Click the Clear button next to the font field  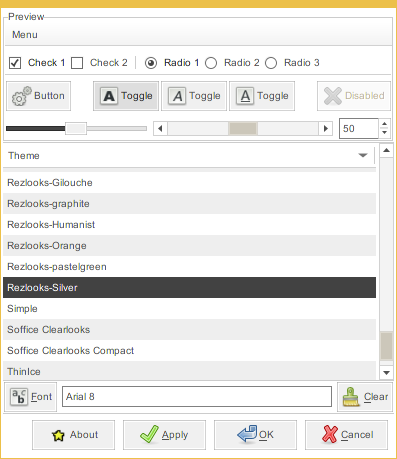365,397
